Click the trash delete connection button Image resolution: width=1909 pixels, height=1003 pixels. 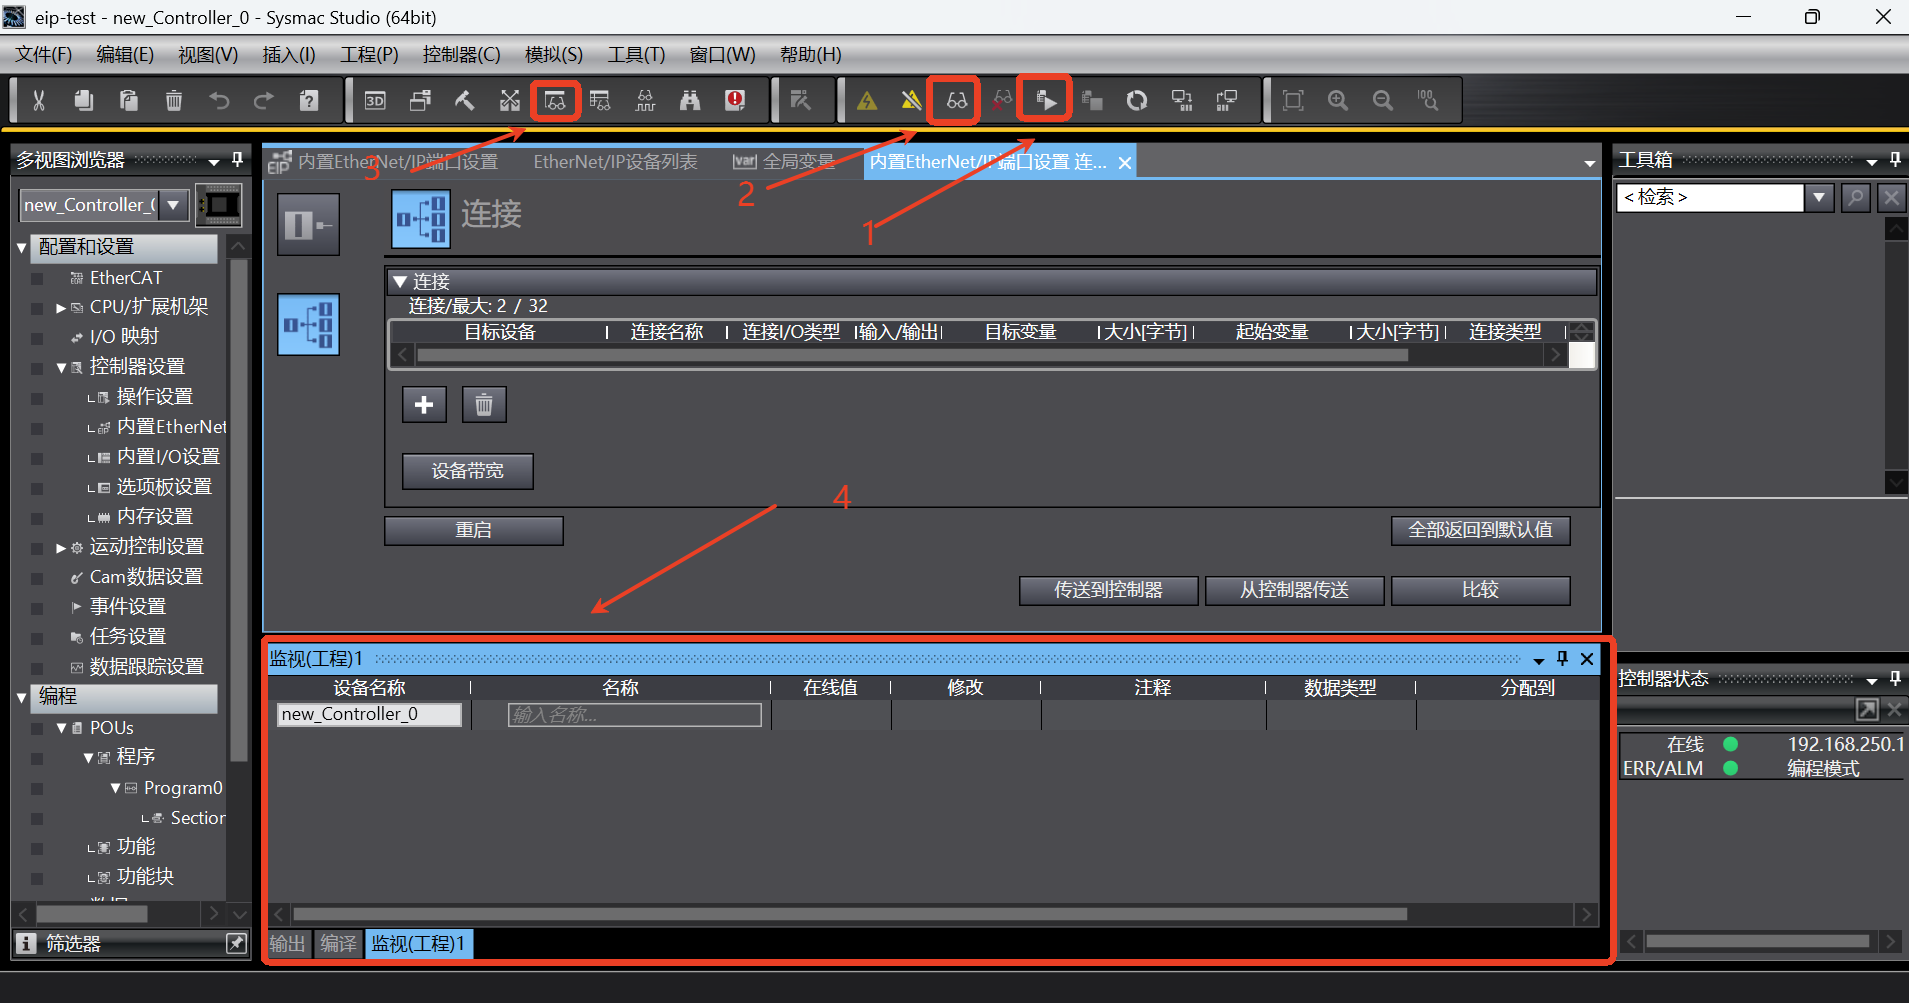pos(484,404)
